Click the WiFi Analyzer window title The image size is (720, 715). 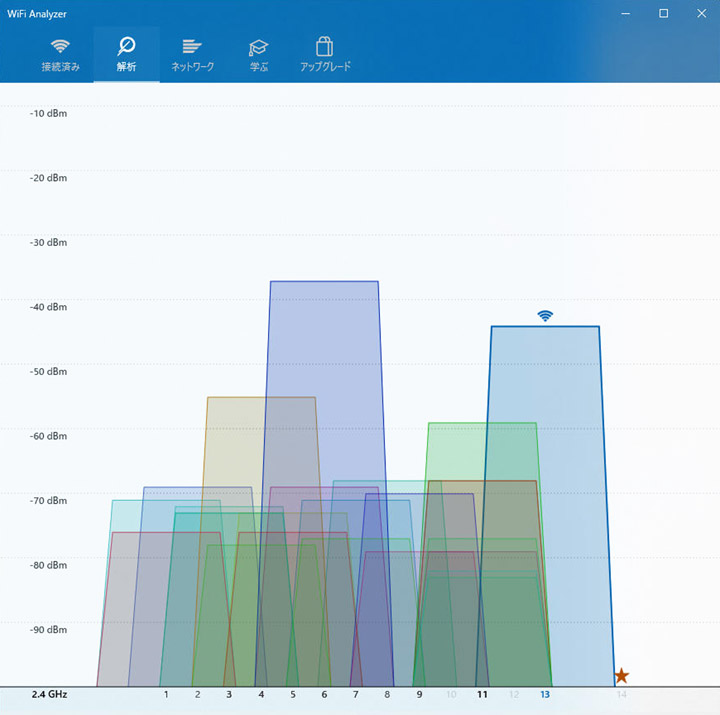click(x=37, y=14)
